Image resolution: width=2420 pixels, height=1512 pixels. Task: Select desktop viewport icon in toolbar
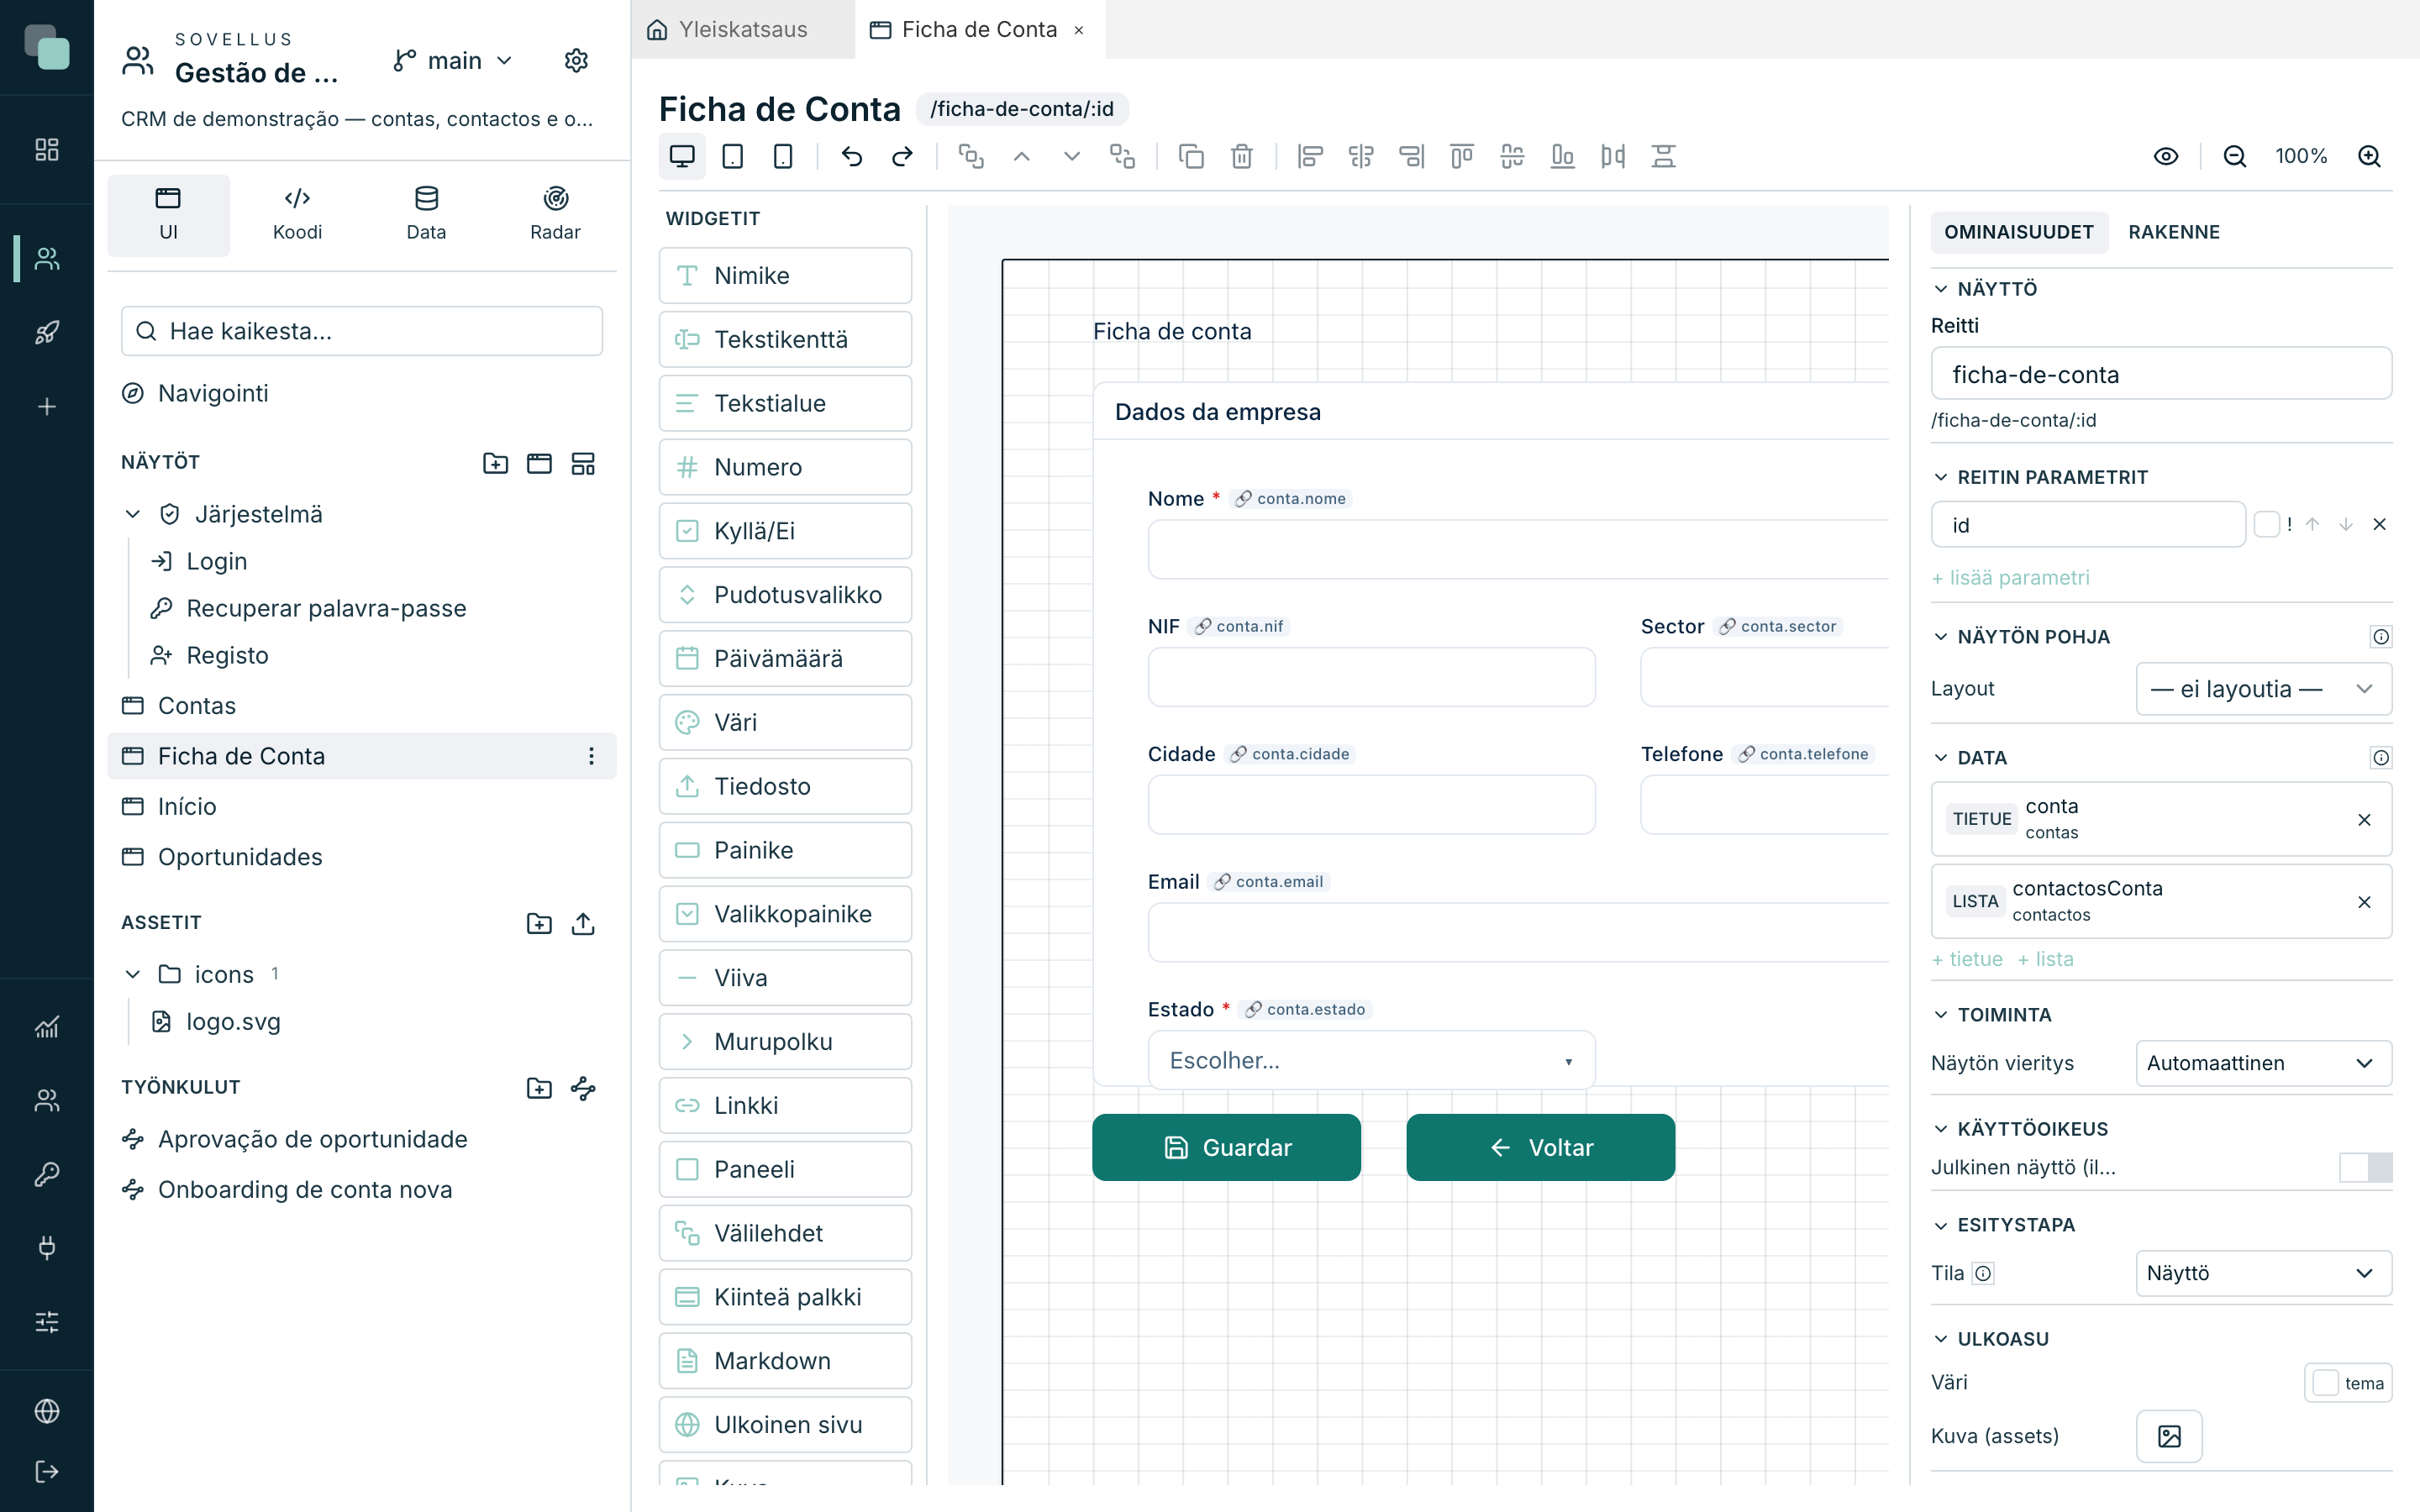682,156
